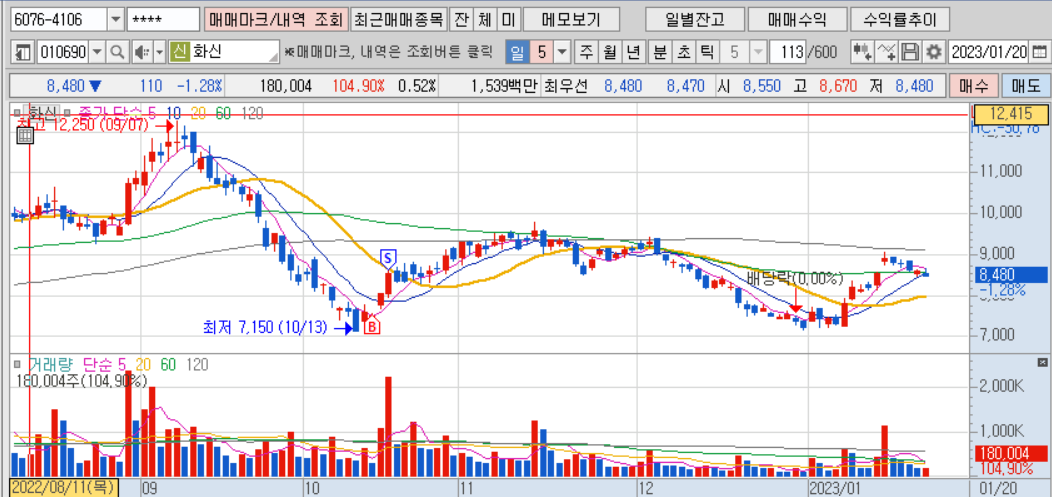The image size is (1052, 497).
Task: Toggle the 미 unexecuted filter button
Action: 507,19
